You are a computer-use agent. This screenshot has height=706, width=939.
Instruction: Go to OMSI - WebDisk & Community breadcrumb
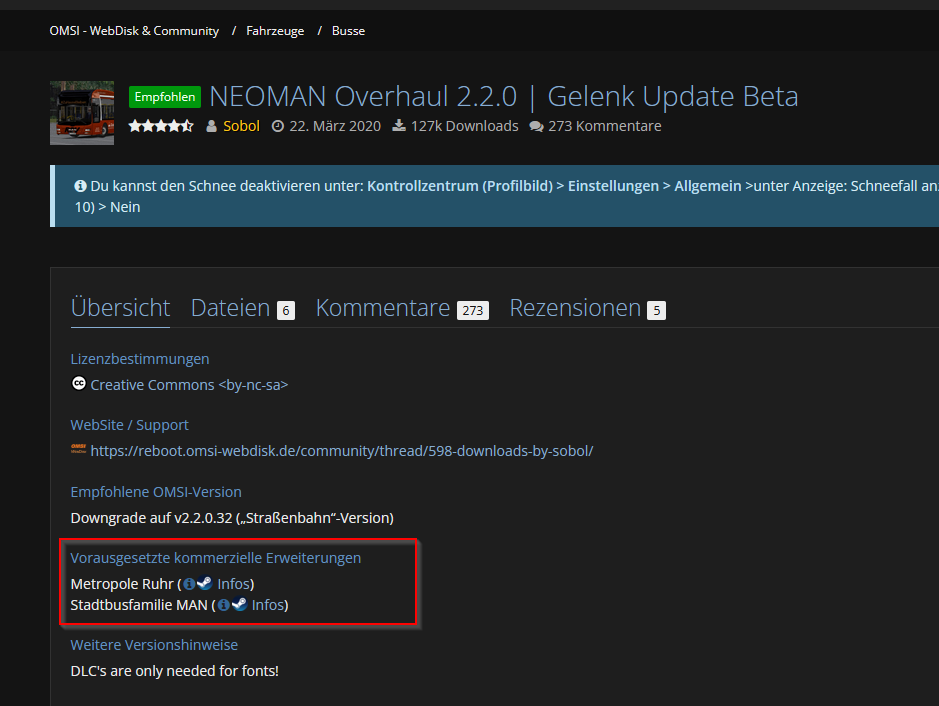click(134, 31)
